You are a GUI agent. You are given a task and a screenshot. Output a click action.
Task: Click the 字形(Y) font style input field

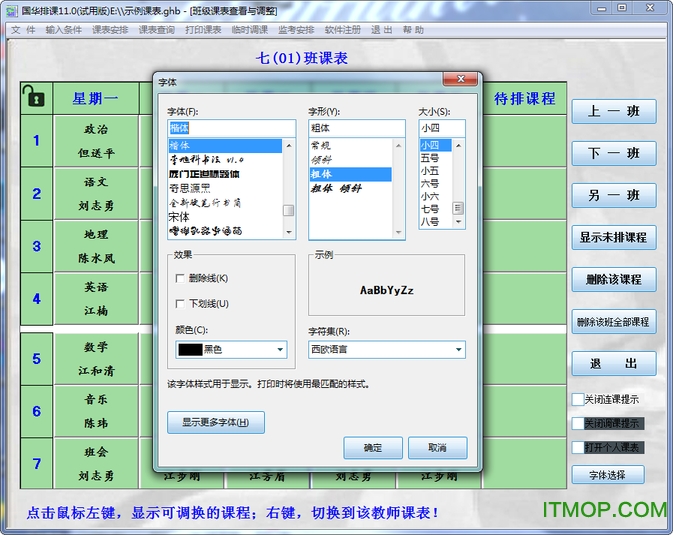click(x=357, y=128)
